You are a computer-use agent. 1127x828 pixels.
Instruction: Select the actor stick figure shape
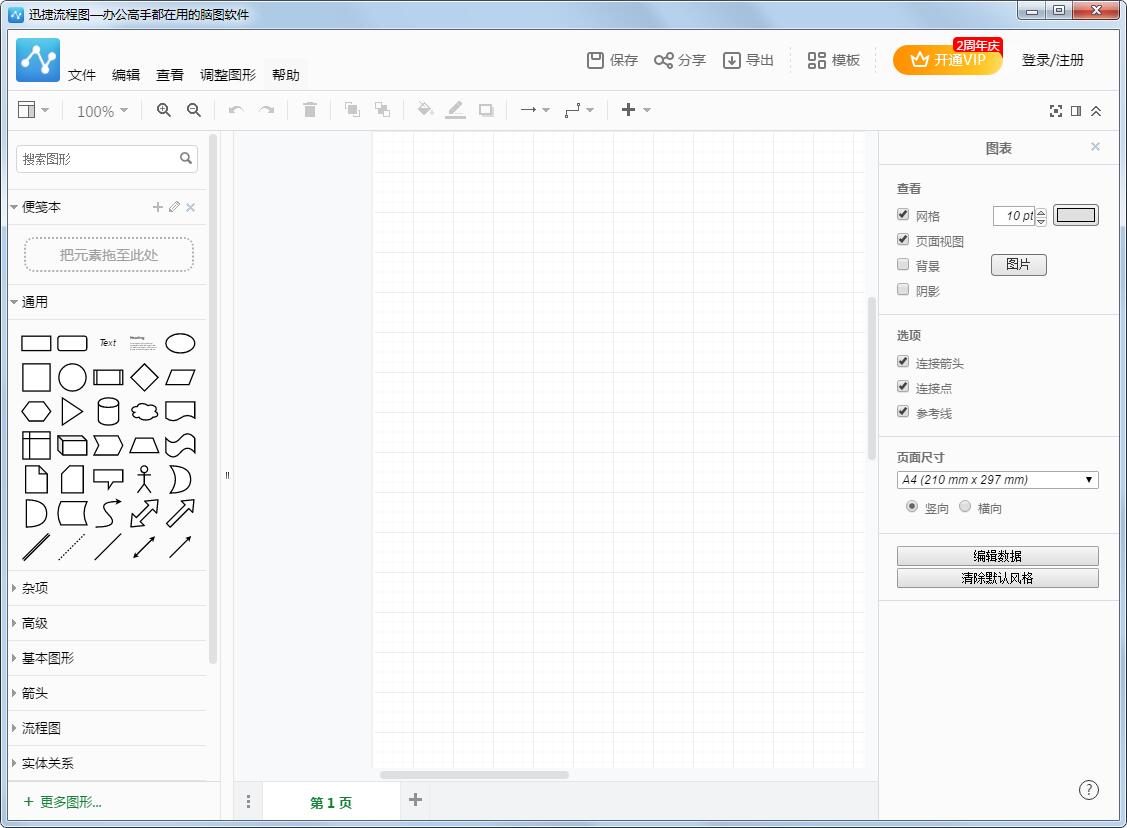tap(144, 479)
